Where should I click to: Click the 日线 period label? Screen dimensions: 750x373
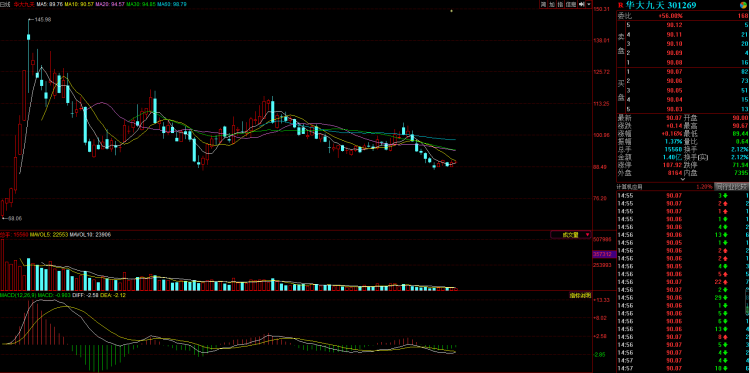5,4
